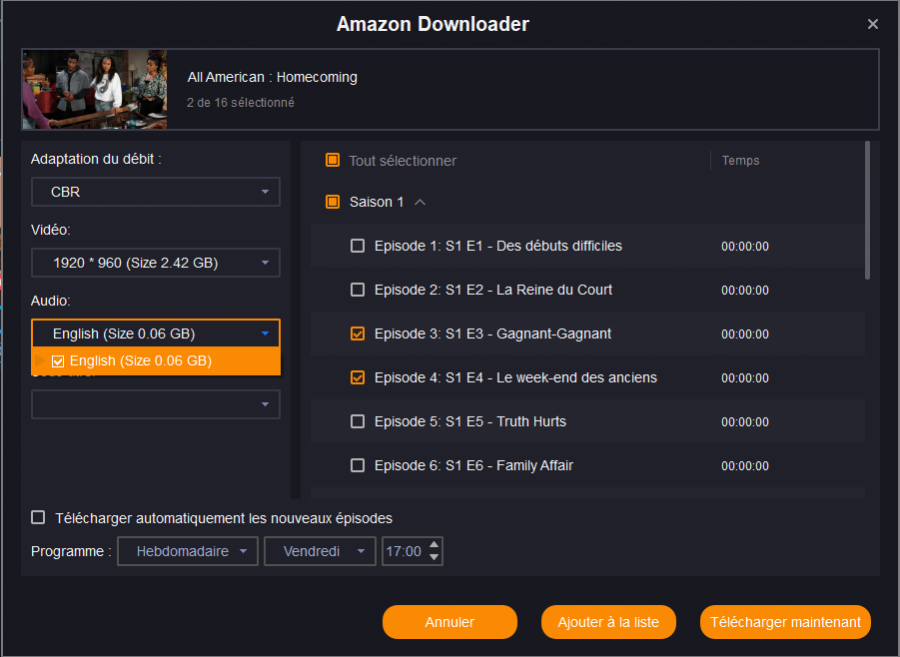This screenshot has height=657, width=900.
Task: Click the 00:00:00 time of Episode 6
Action: 745,466
